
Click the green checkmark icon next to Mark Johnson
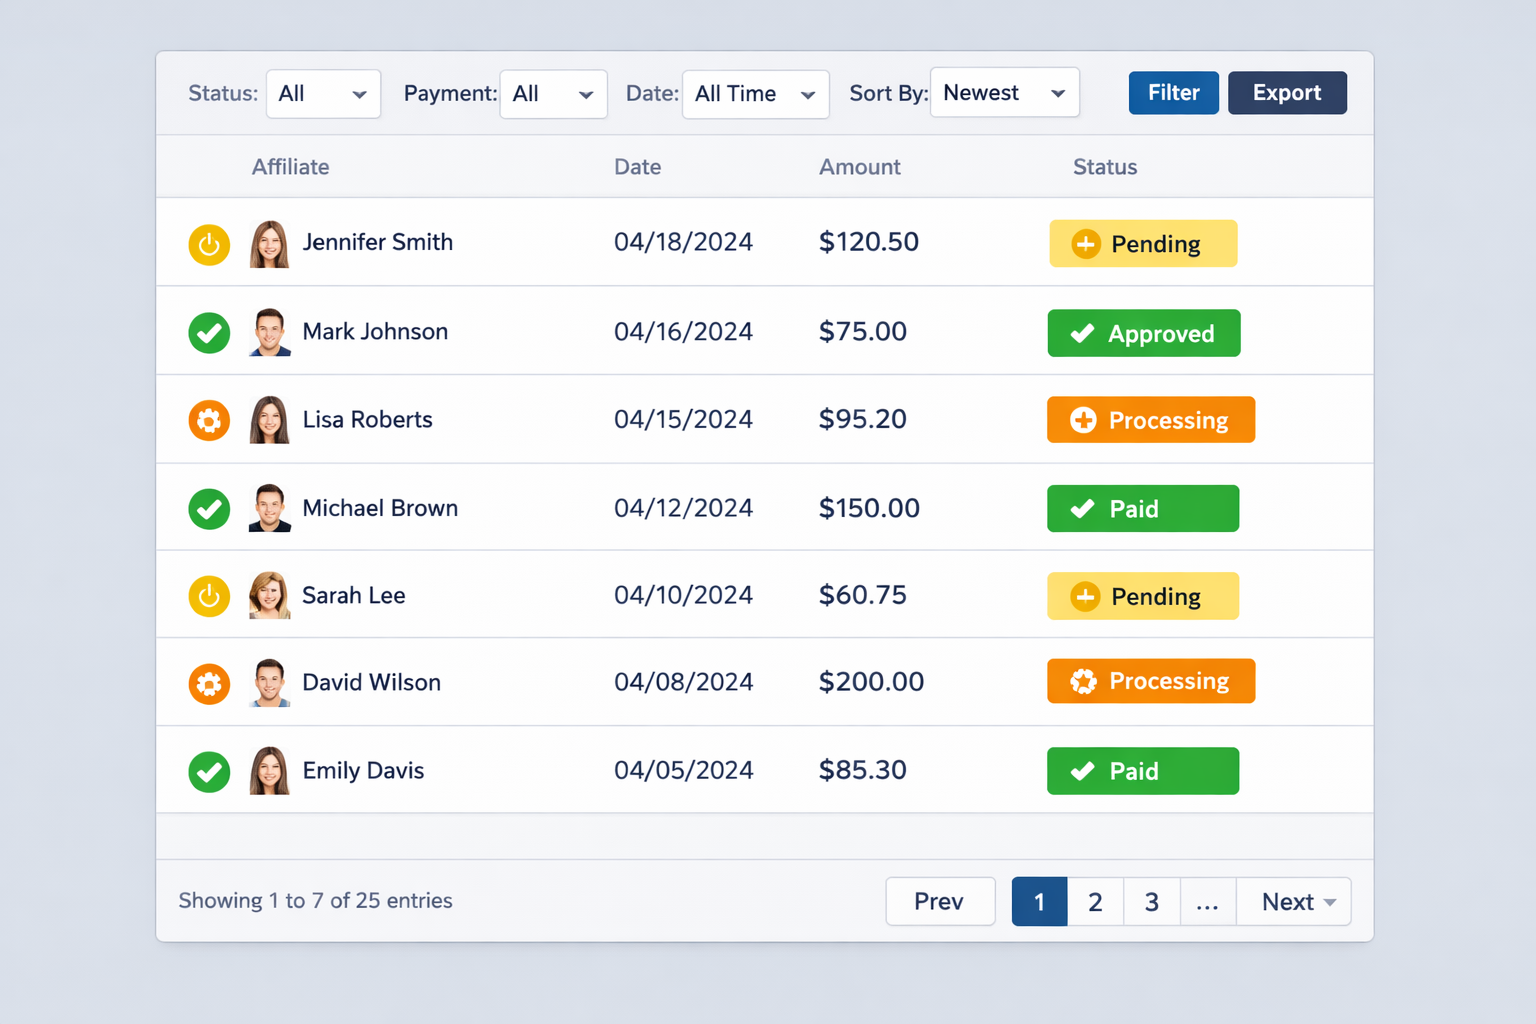[x=209, y=332]
